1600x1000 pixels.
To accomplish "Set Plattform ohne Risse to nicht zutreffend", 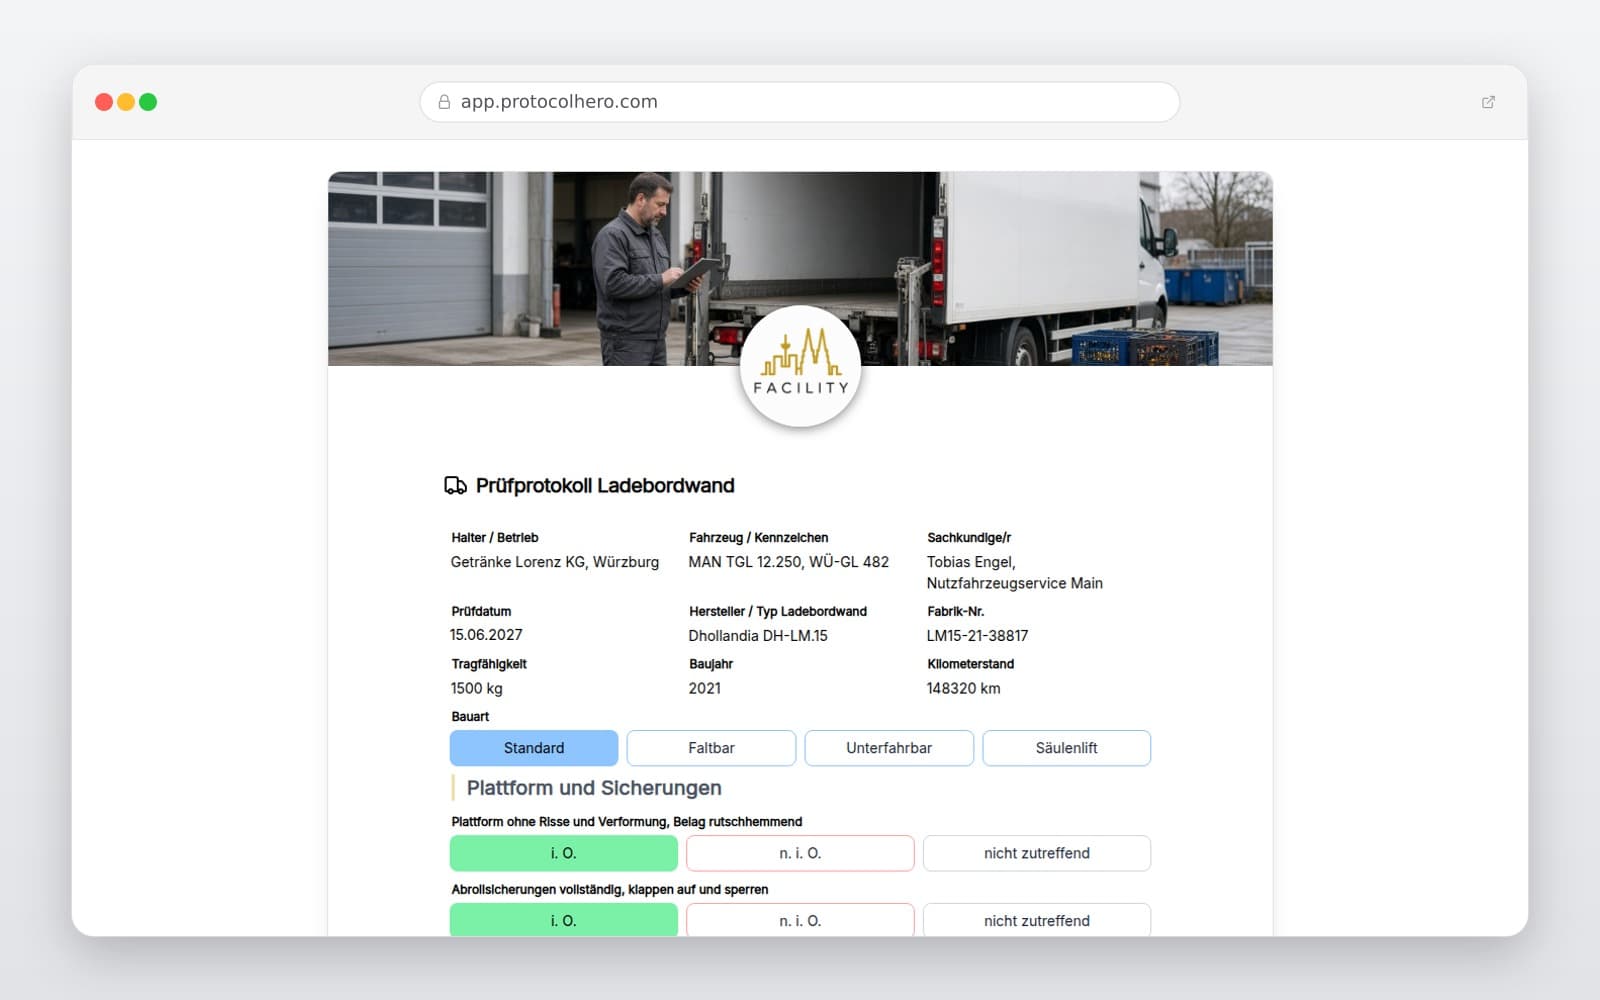I will point(1037,853).
